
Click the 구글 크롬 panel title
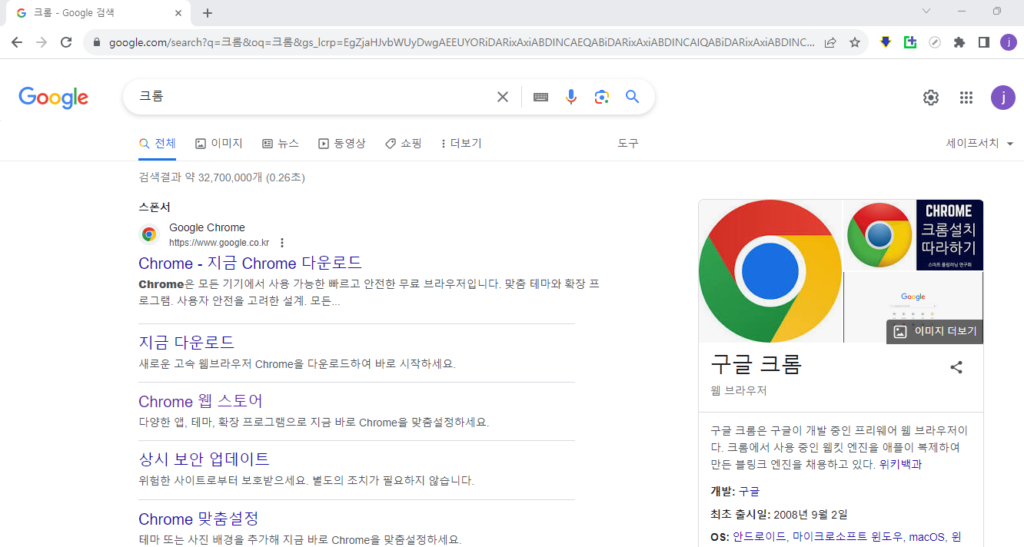756,364
